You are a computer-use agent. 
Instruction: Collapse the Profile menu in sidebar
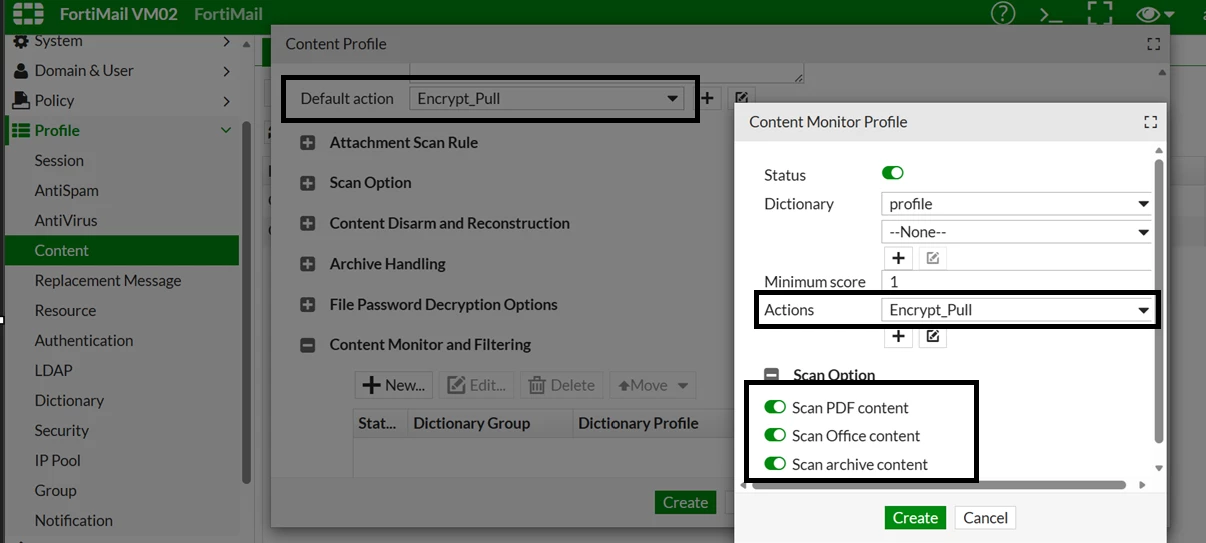pos(226,130)
